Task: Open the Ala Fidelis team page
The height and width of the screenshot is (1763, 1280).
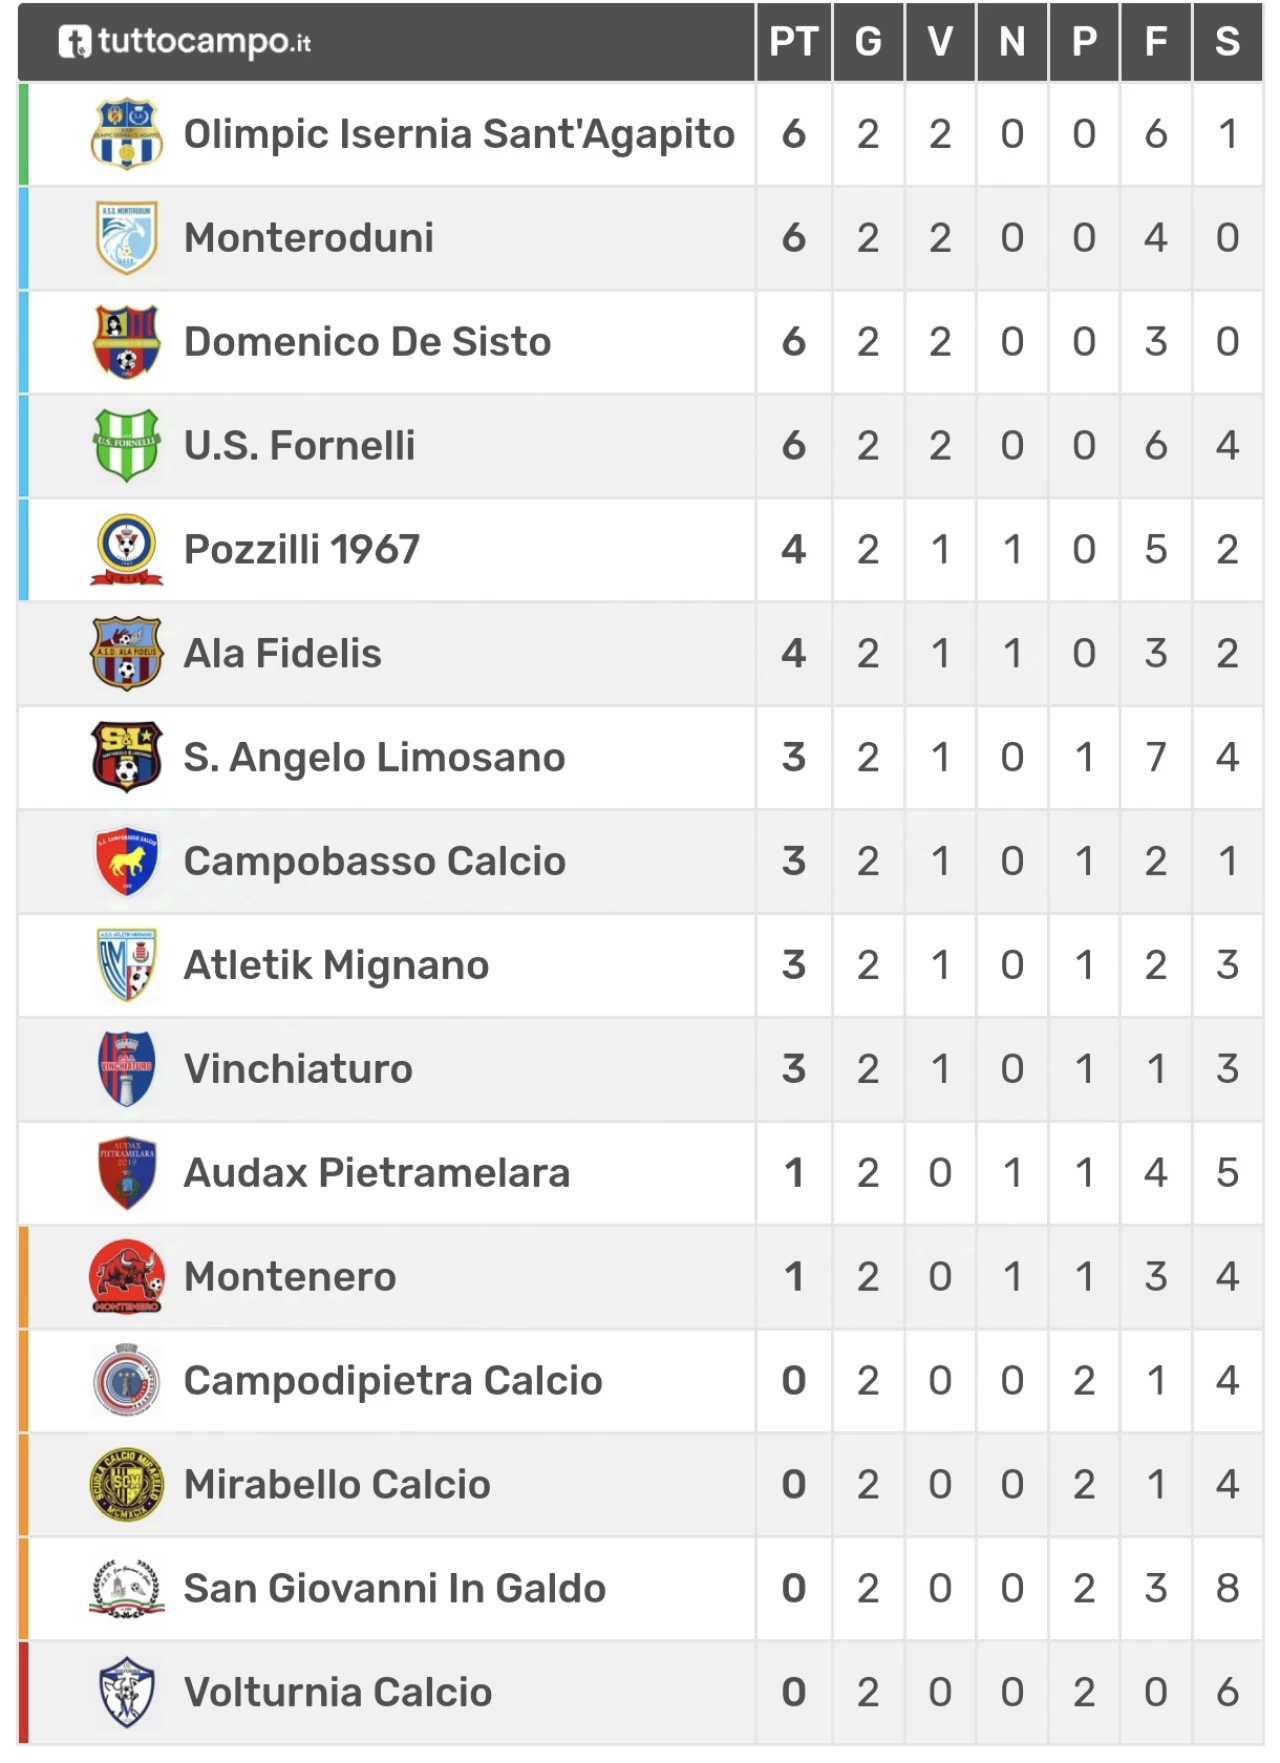Action: click(x=282, y=654)
